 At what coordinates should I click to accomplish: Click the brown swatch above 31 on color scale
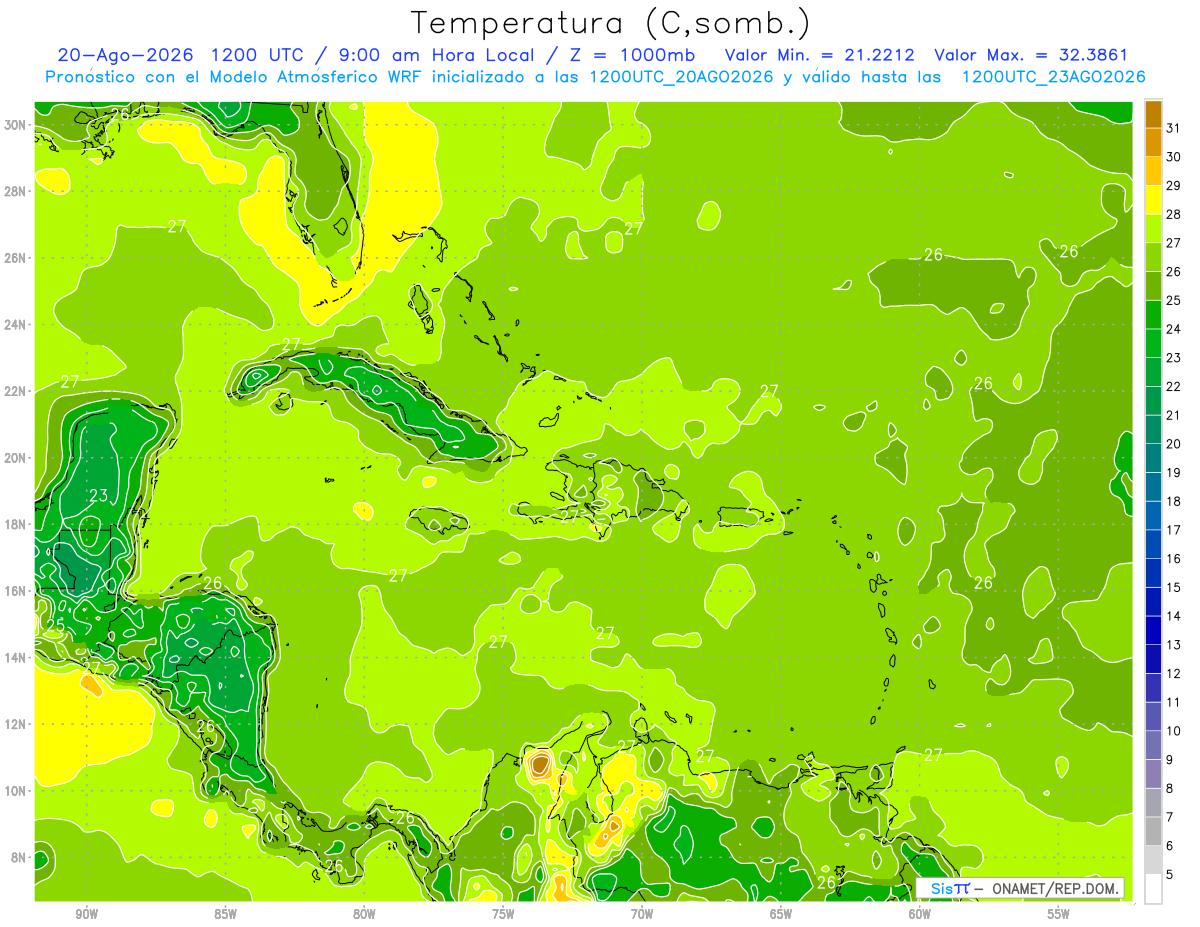tap(1153, 113)
